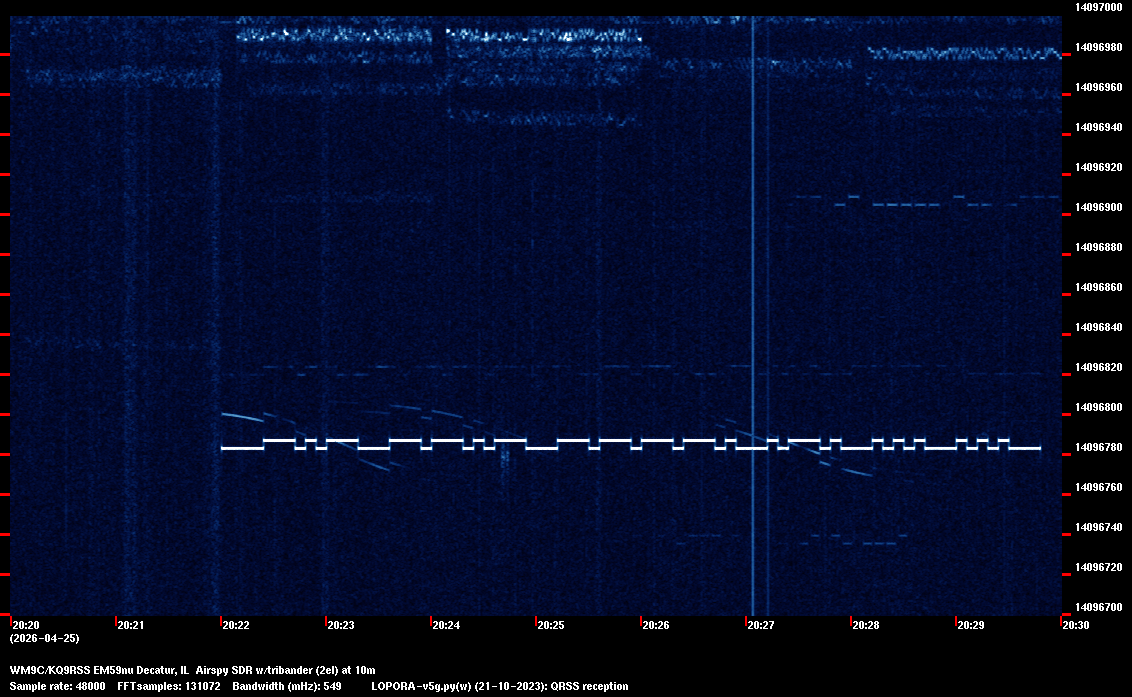Click the LOPORA-v5g.py QRSS reception text
This screenshot has width=1132, height=697.
[x=499, y=686]
